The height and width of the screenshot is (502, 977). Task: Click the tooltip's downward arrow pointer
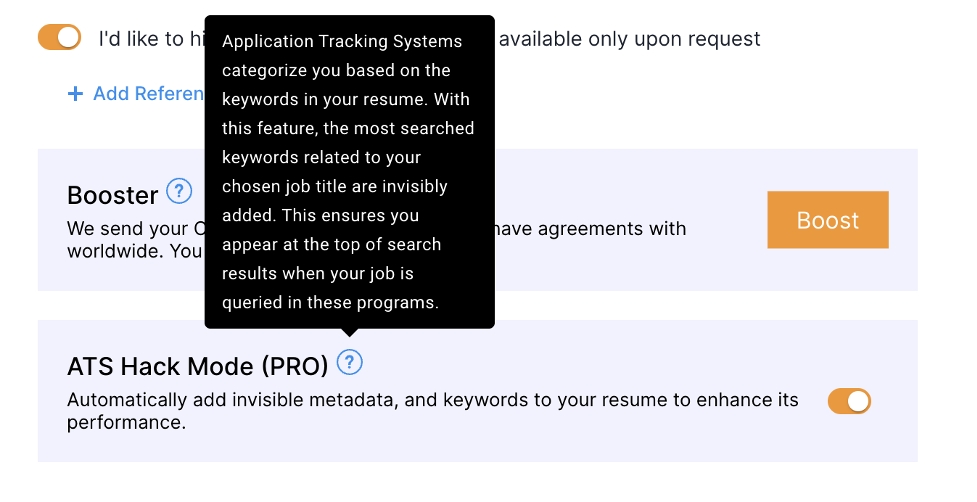pyautogui.click(x=349, y=333)
